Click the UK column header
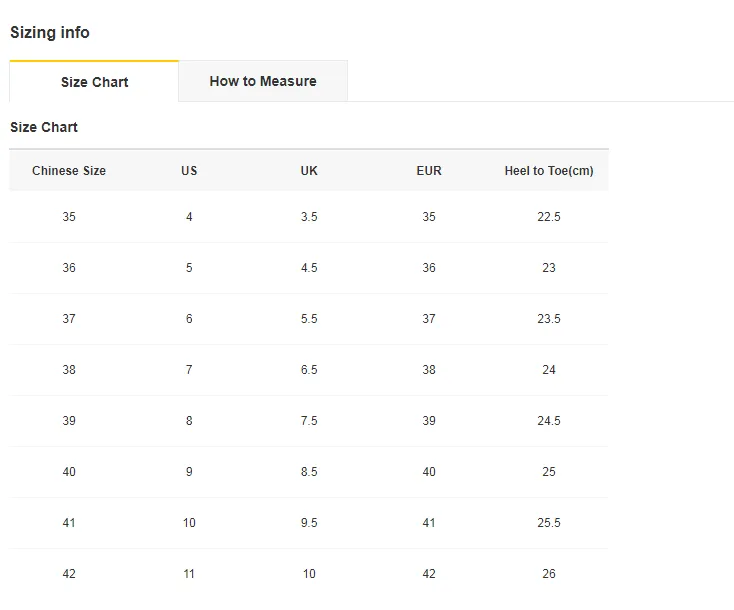This screenshot has height=610, width=734. tap(309, 171)
